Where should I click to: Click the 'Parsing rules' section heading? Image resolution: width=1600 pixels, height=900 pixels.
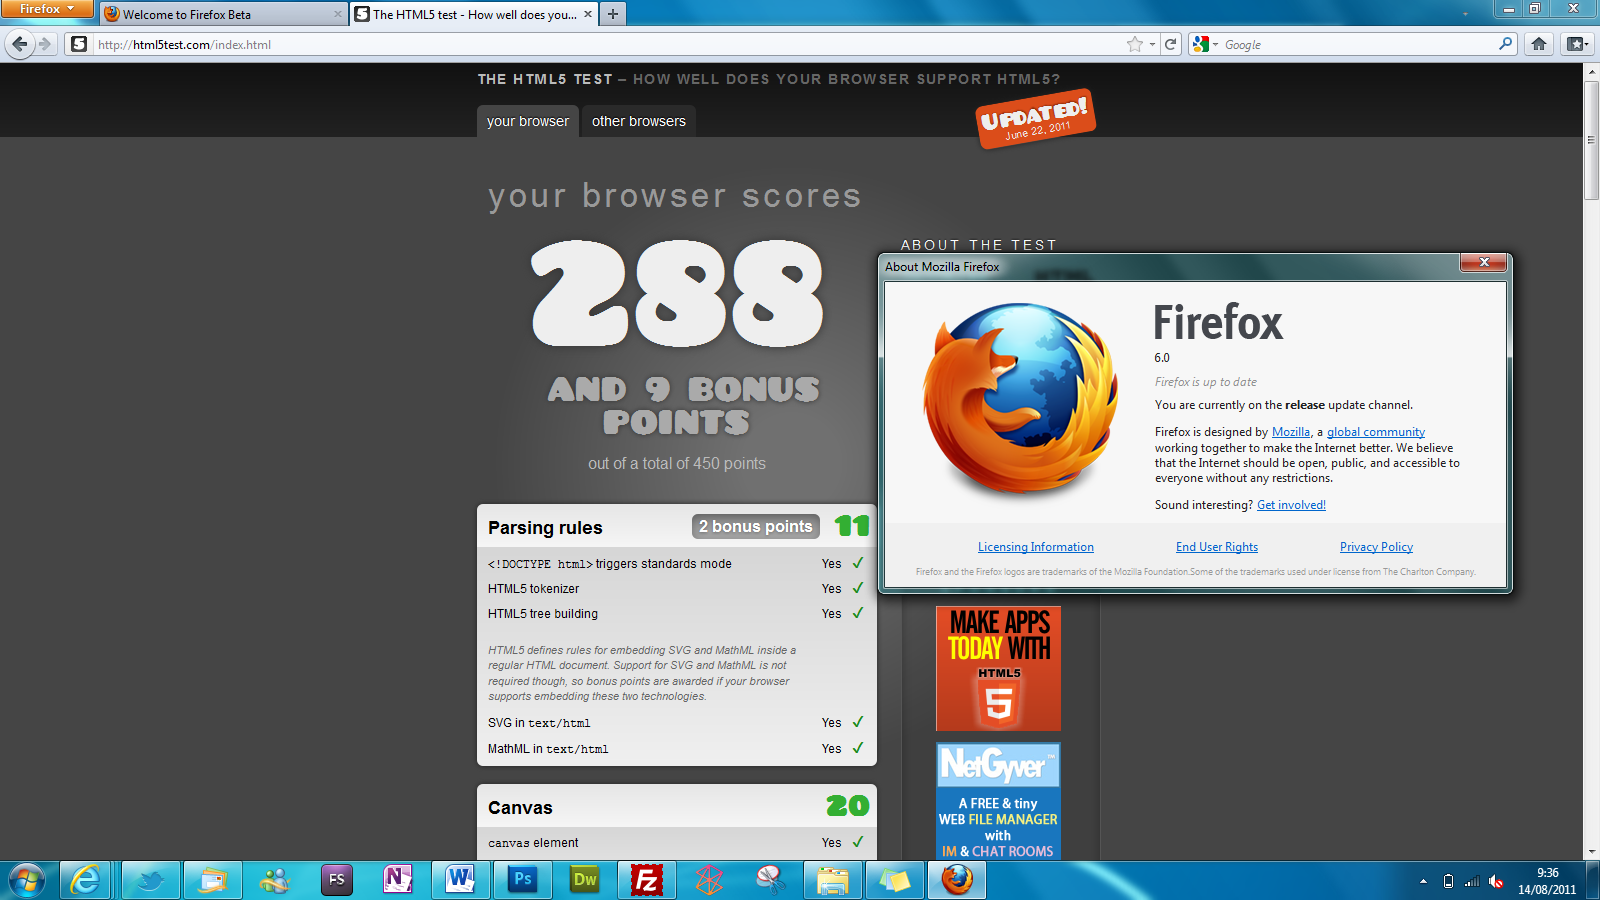545,528
